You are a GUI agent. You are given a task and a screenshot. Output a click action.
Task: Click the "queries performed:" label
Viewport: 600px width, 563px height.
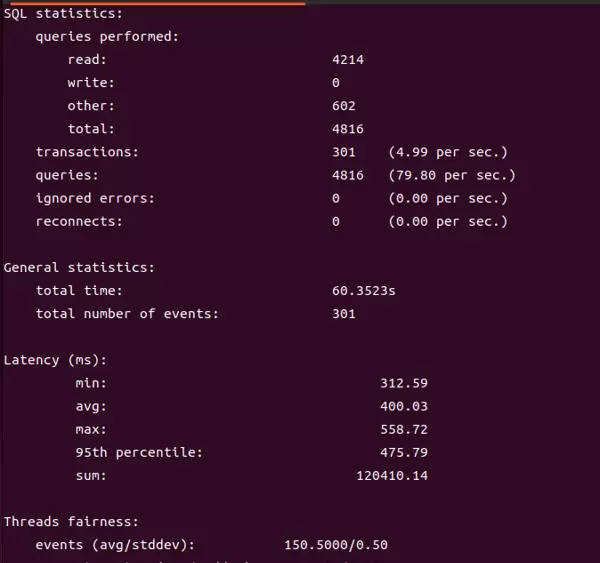pyautogui.click(x=107, y=37)
